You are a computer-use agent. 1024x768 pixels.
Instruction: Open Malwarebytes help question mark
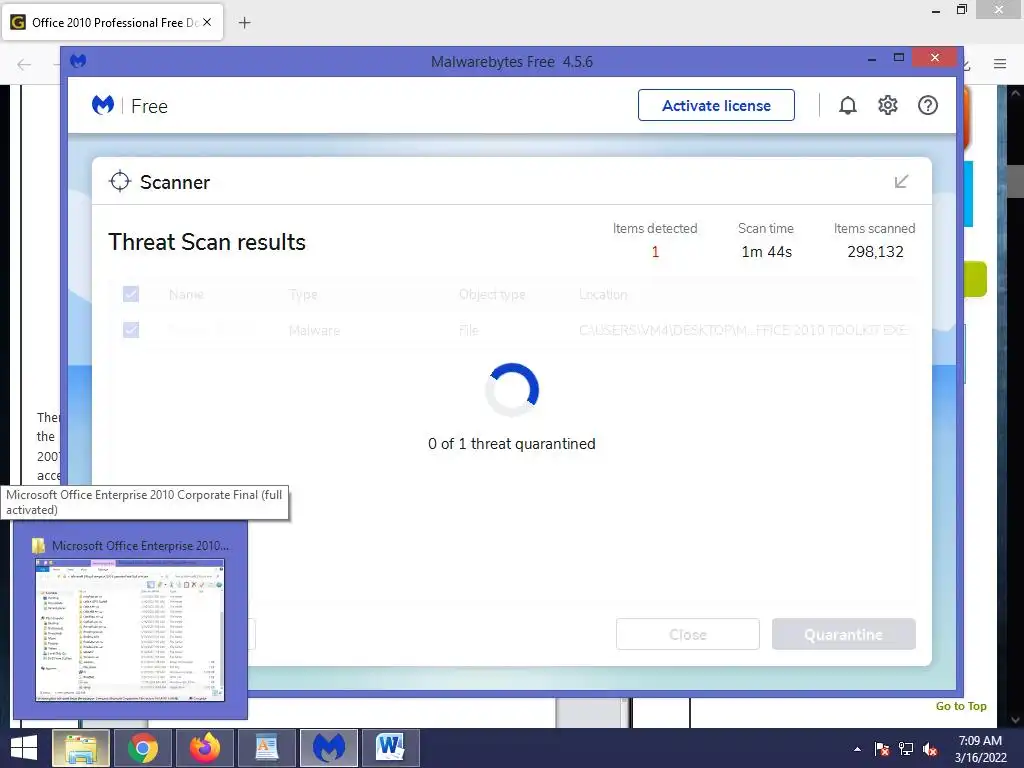(927, 105)
